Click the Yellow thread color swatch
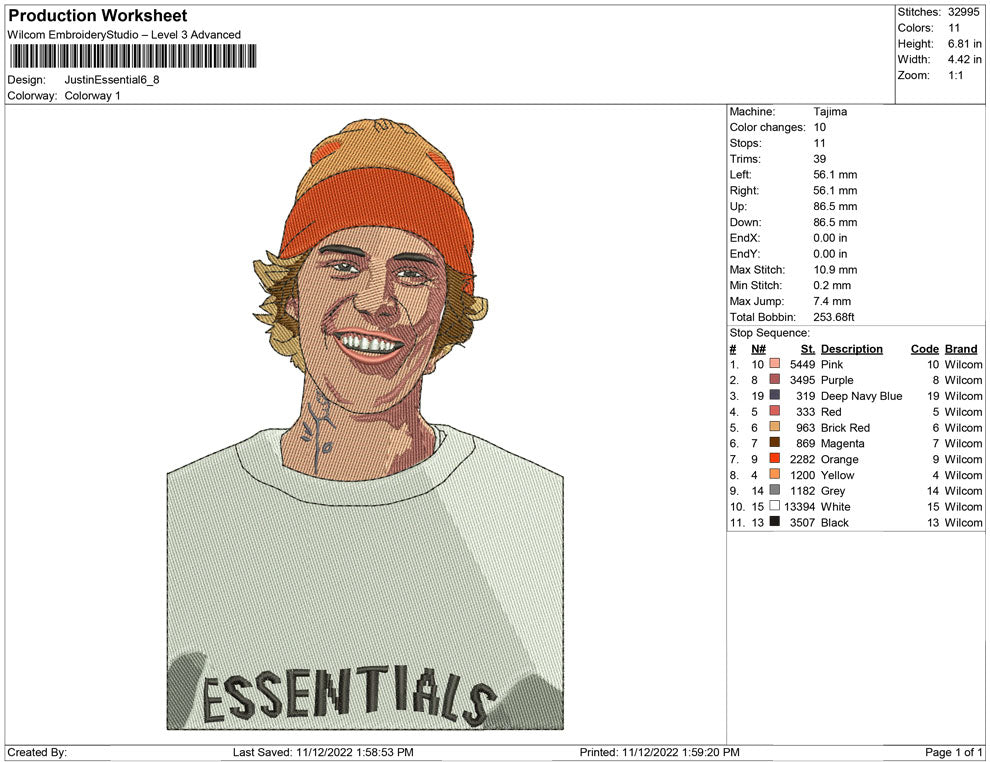Viewport: 990px width, 762px height. click(x=775, y=474)
